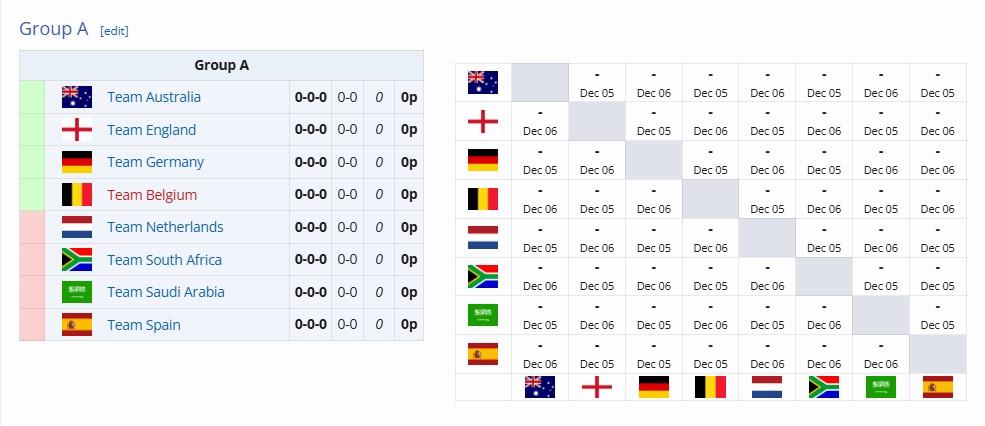Image resolution: width=985 pixels, height=426 pixels.
Task: Click the Australia vs England Dec 05 match cell
Action: (x=597, y=83)
